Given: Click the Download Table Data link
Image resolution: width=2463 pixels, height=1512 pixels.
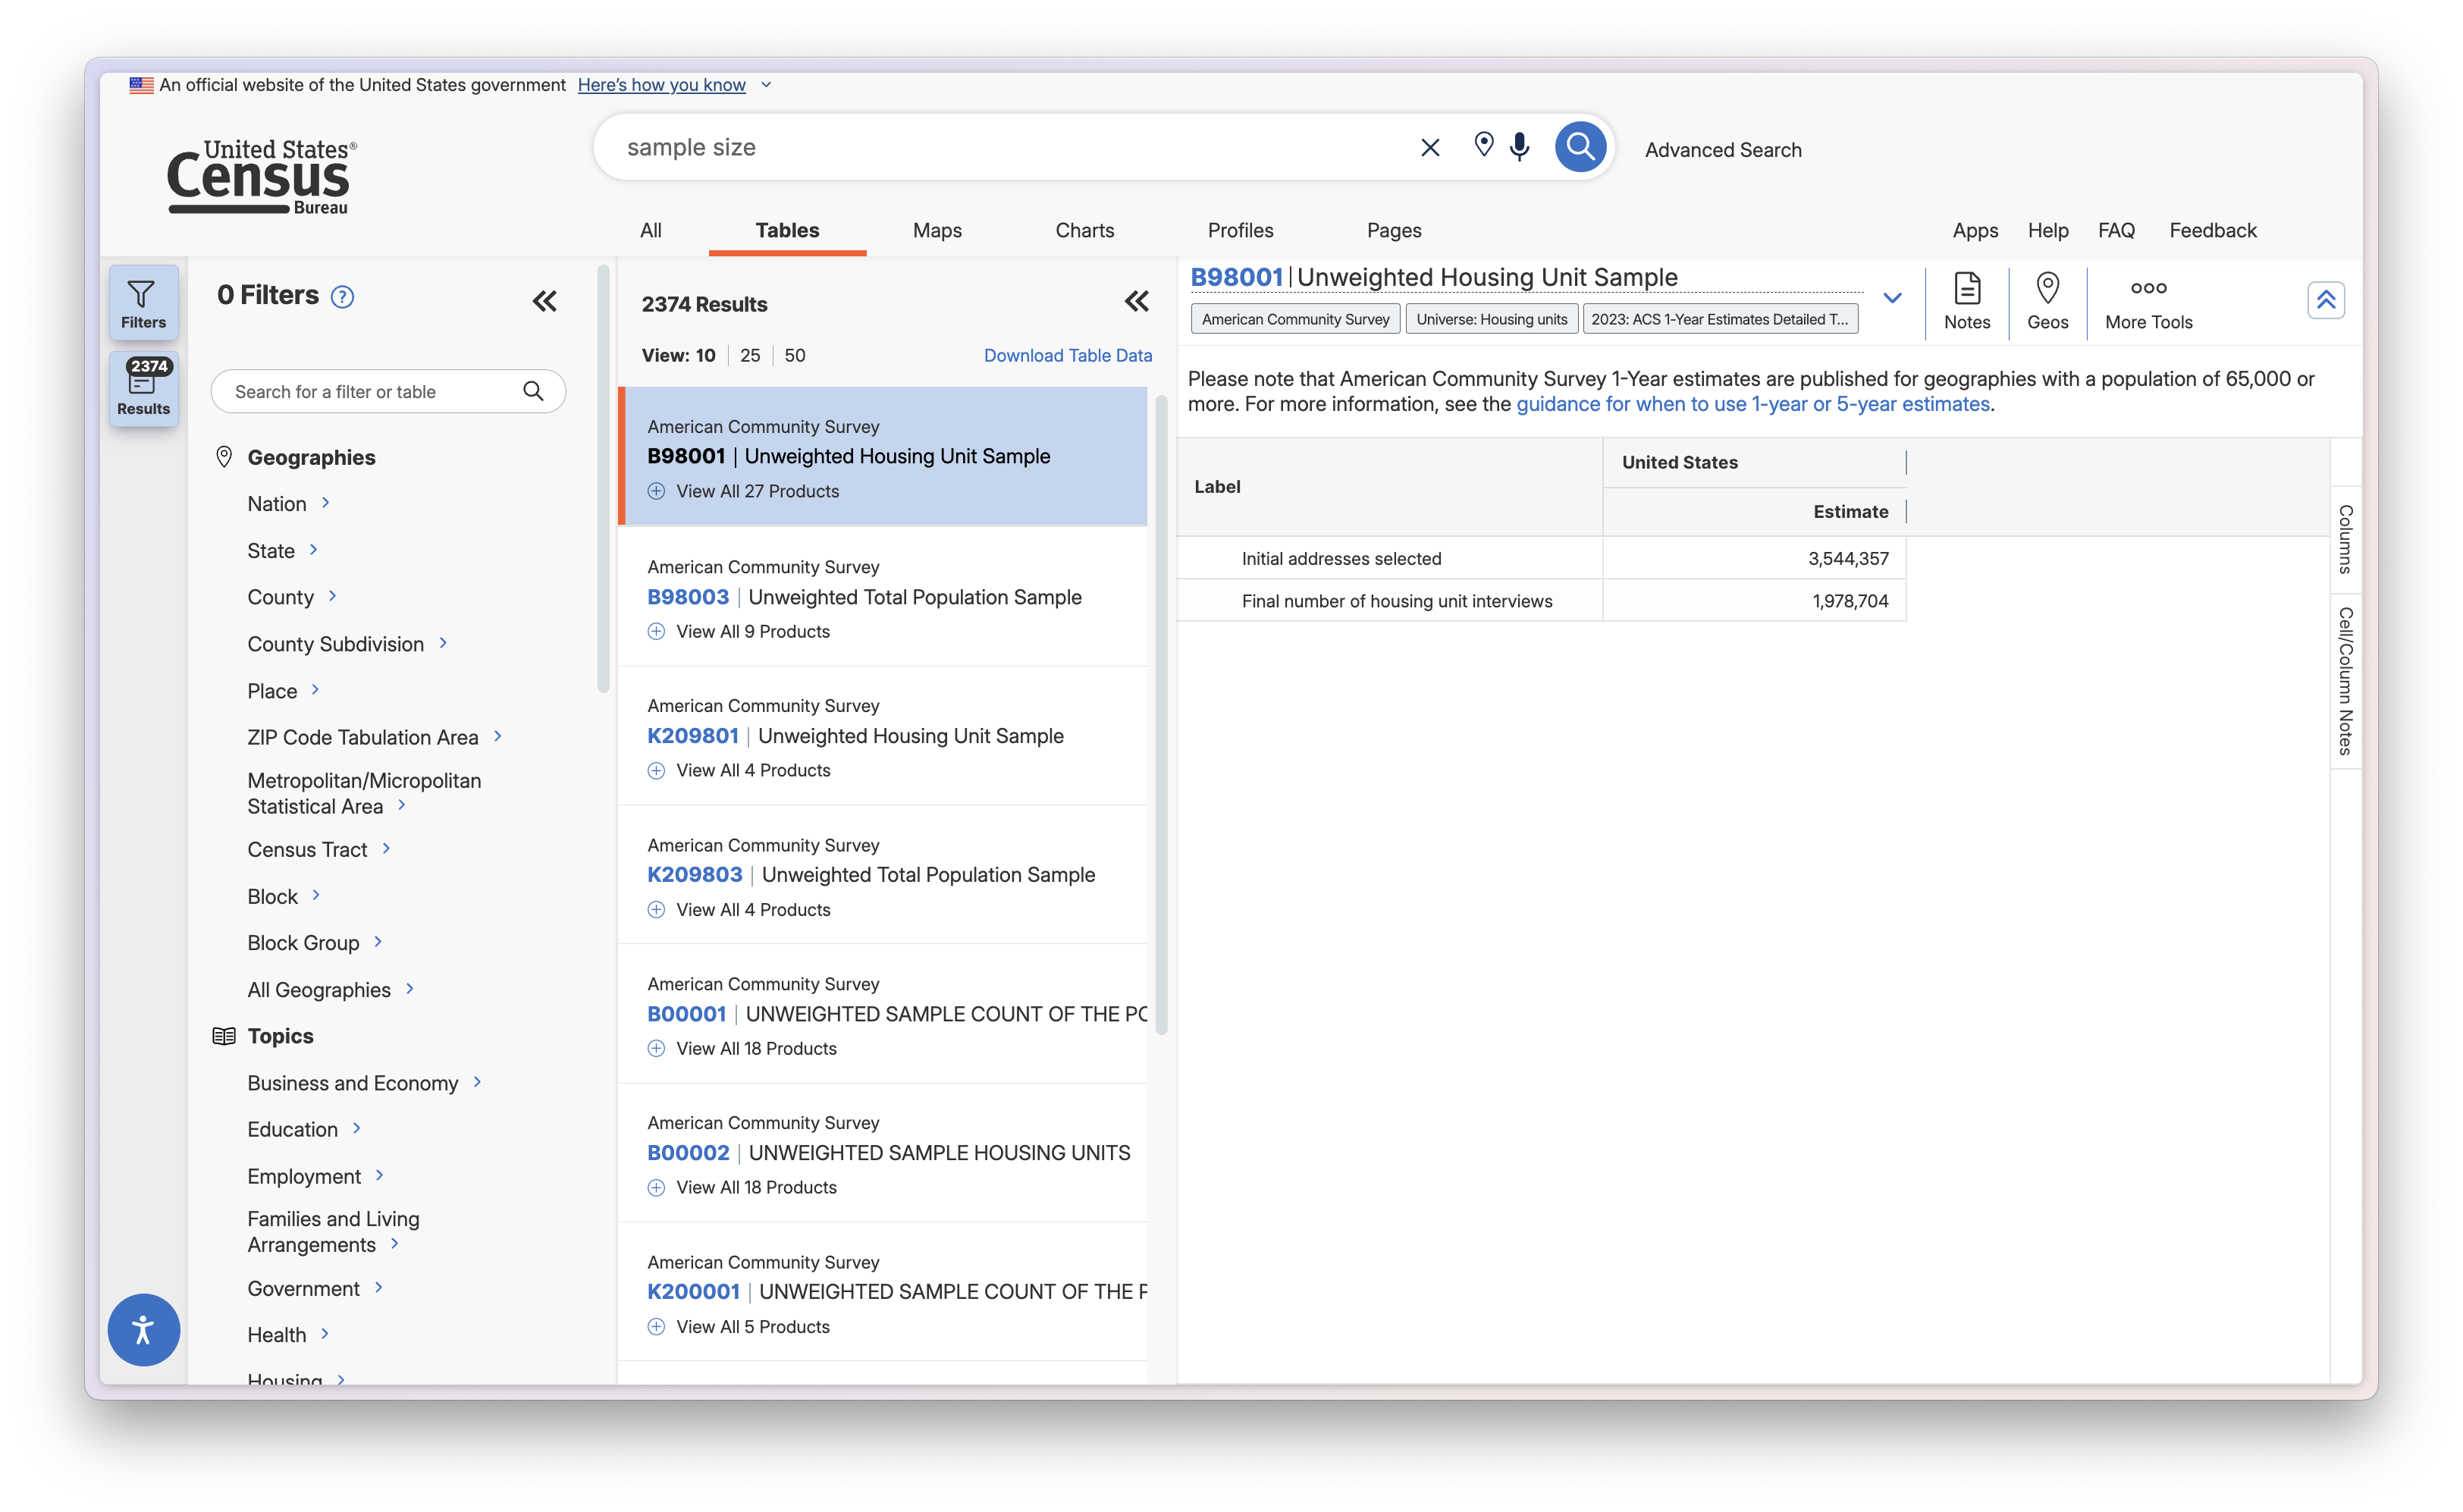Looking at the screenshot, I should point(1067,355).
